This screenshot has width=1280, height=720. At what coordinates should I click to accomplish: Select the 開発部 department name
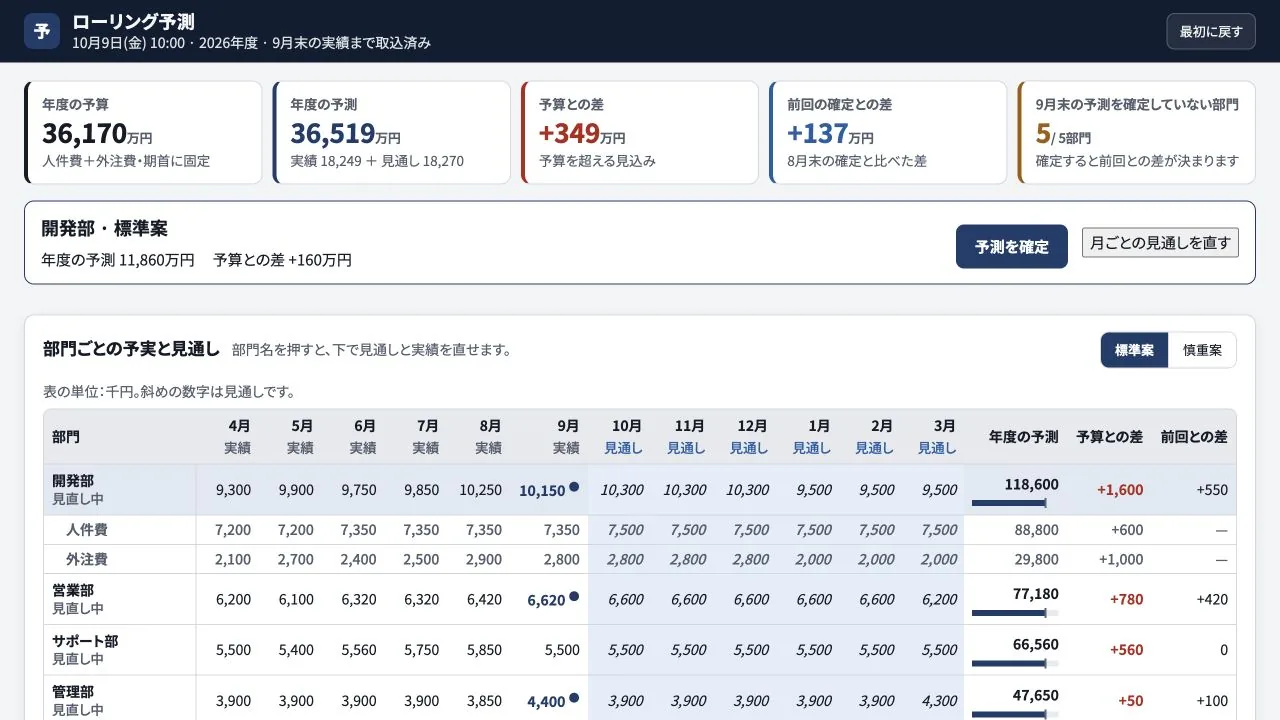coord(73,481)
